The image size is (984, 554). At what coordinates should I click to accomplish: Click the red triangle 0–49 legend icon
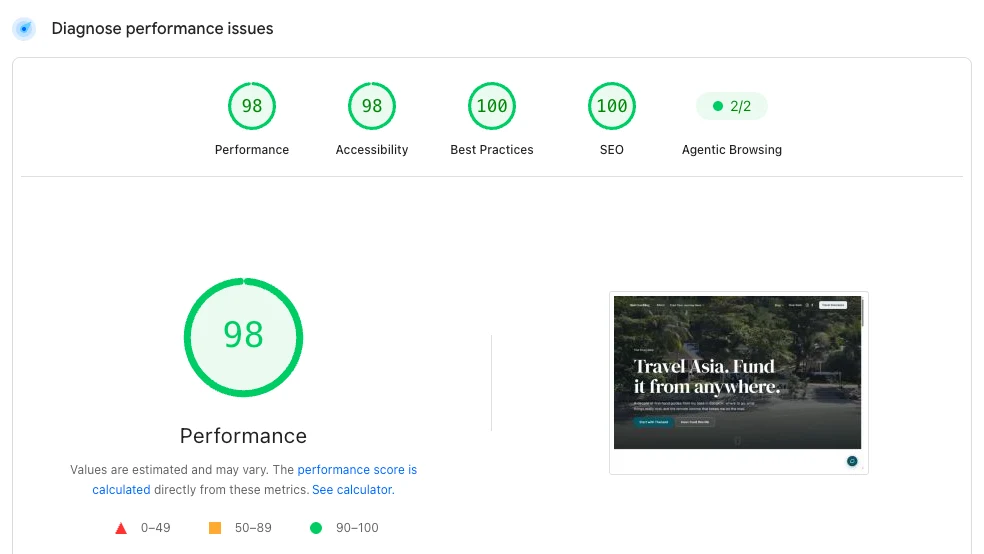click(x=121, y=528)
